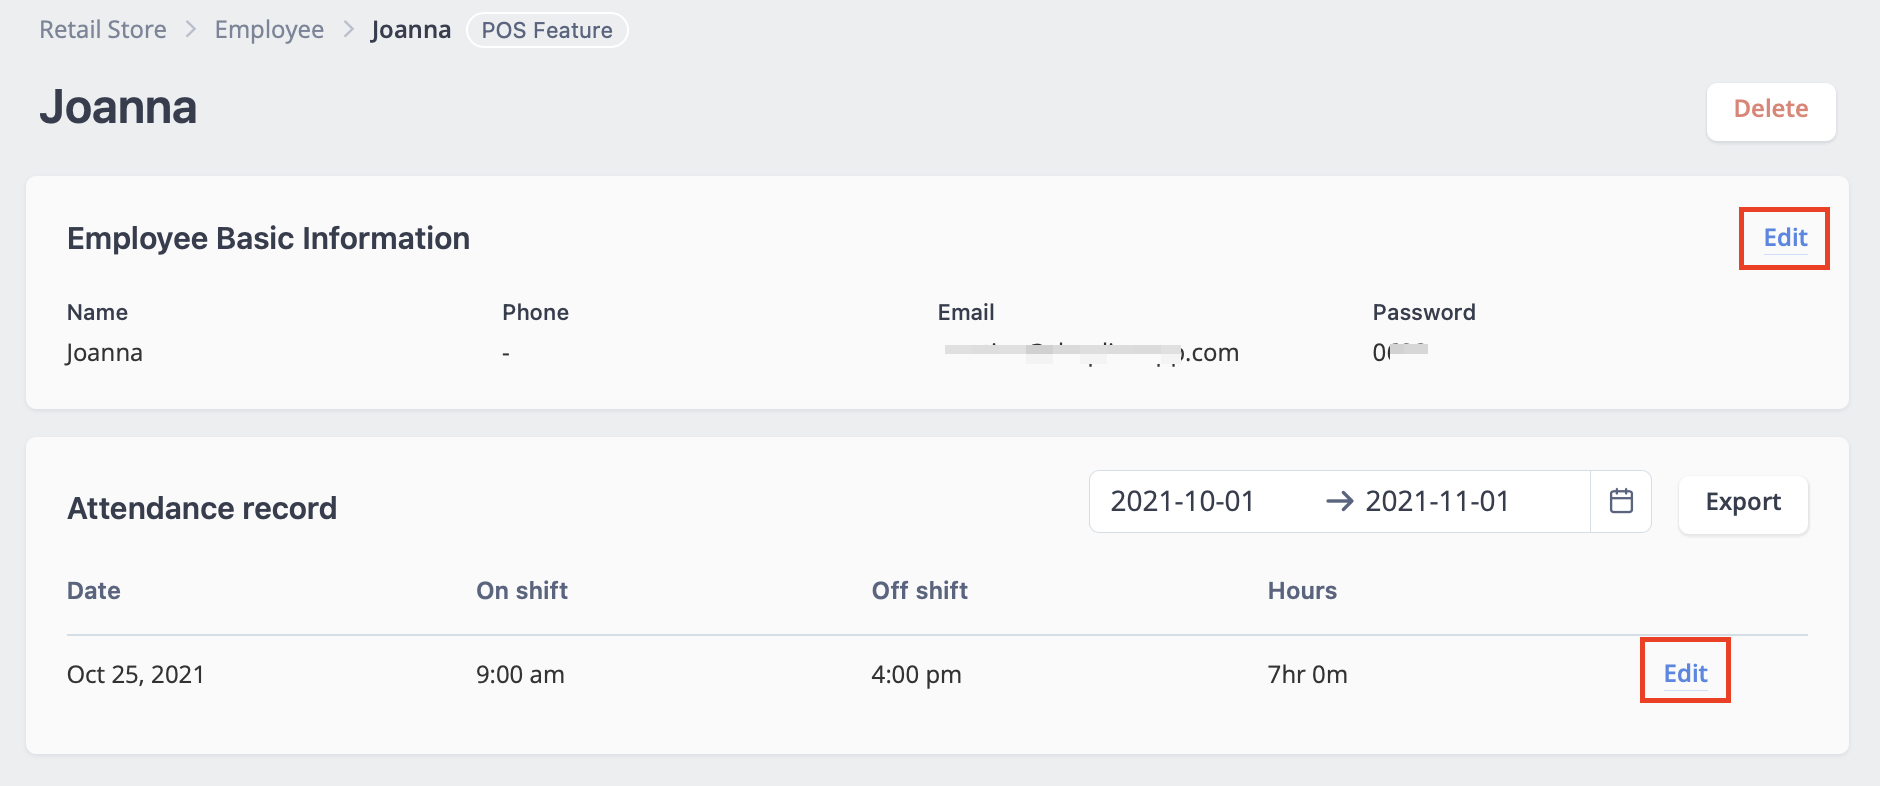1880x786 pixels.
Task: Edit Employee Basic Information
Action: click(x=1785, y=238)
